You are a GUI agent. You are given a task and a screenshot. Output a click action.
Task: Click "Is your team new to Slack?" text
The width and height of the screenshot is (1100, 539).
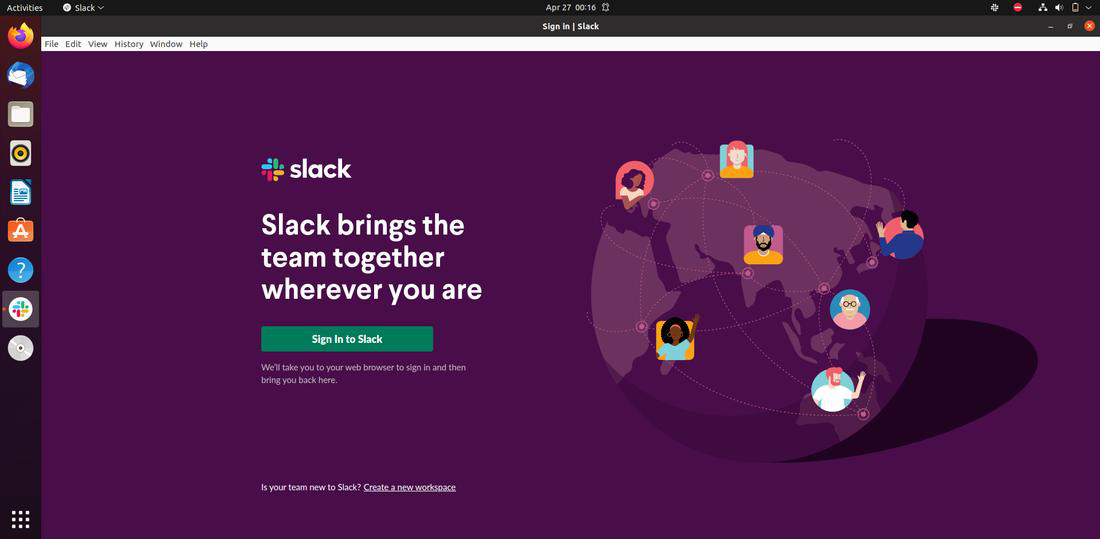tap(311, 487)
